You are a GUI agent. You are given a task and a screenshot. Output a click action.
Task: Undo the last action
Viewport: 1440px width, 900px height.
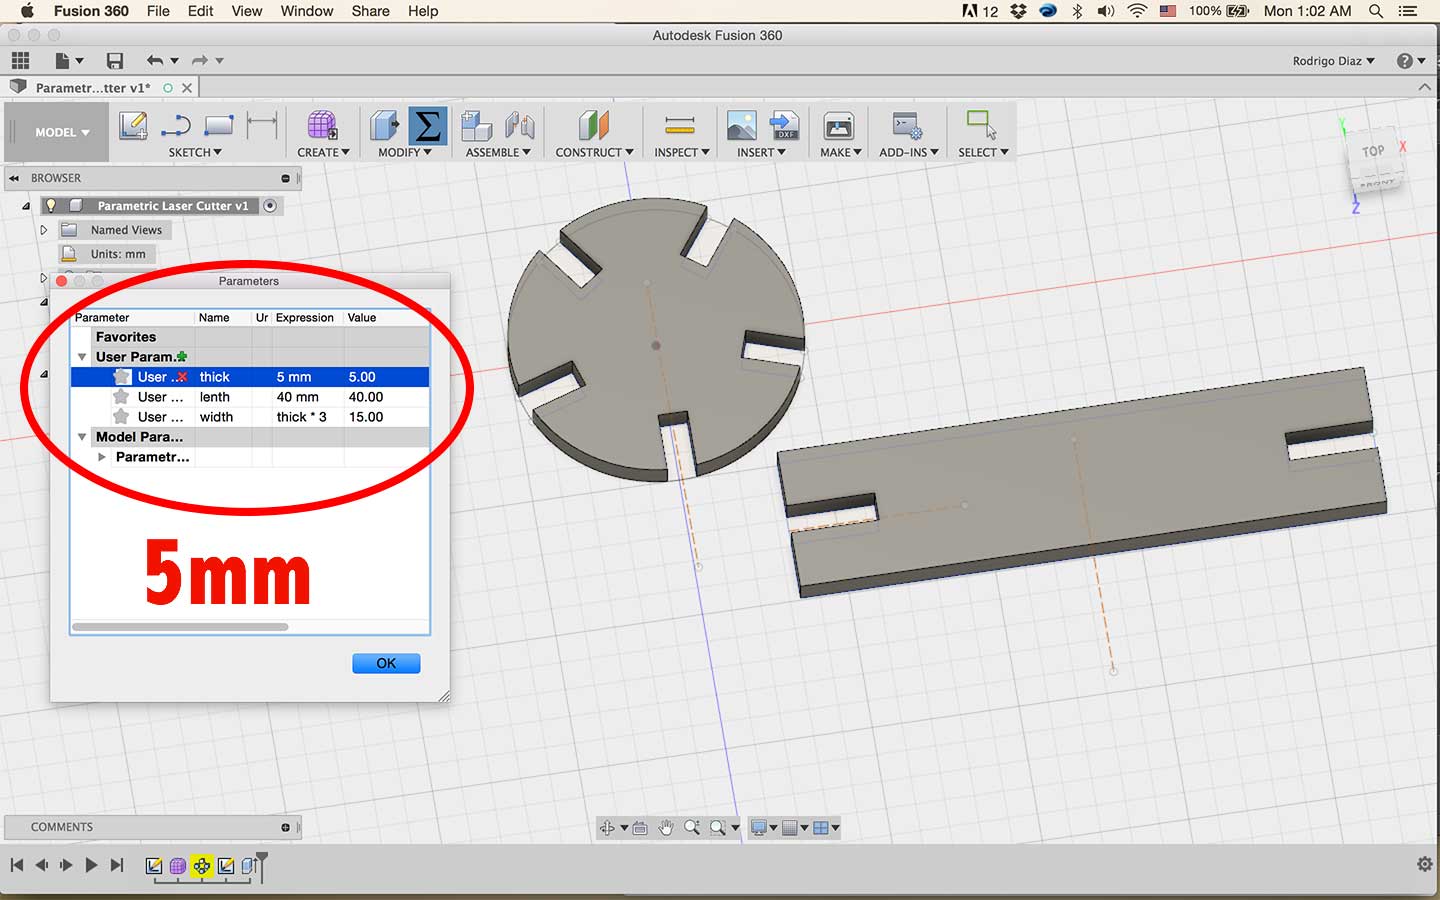[155, 60]
